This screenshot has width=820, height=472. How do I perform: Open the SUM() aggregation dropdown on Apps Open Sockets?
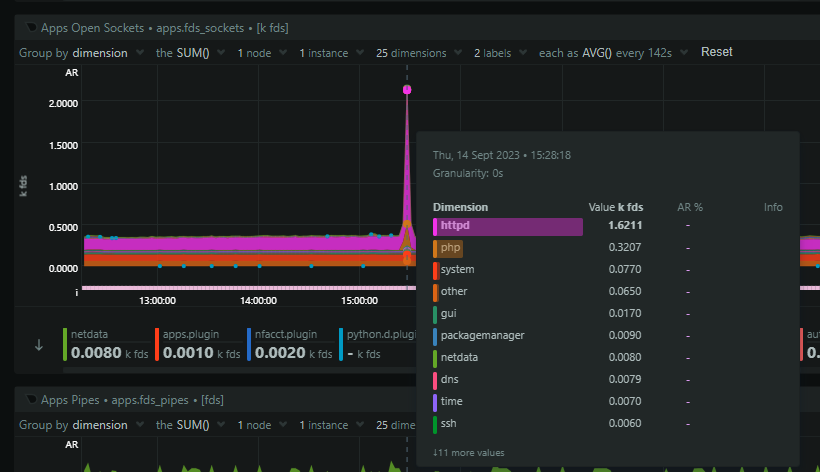190,52
